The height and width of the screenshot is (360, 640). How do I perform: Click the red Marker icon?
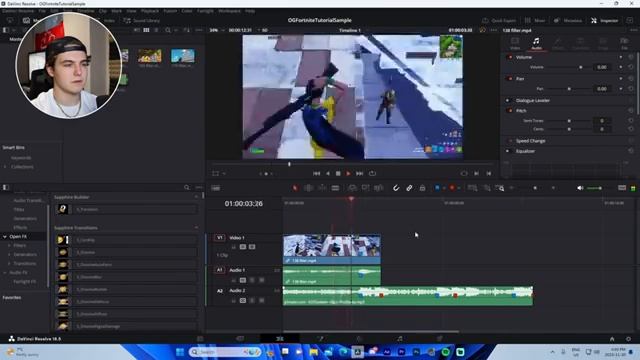click(x=452, y=188)
